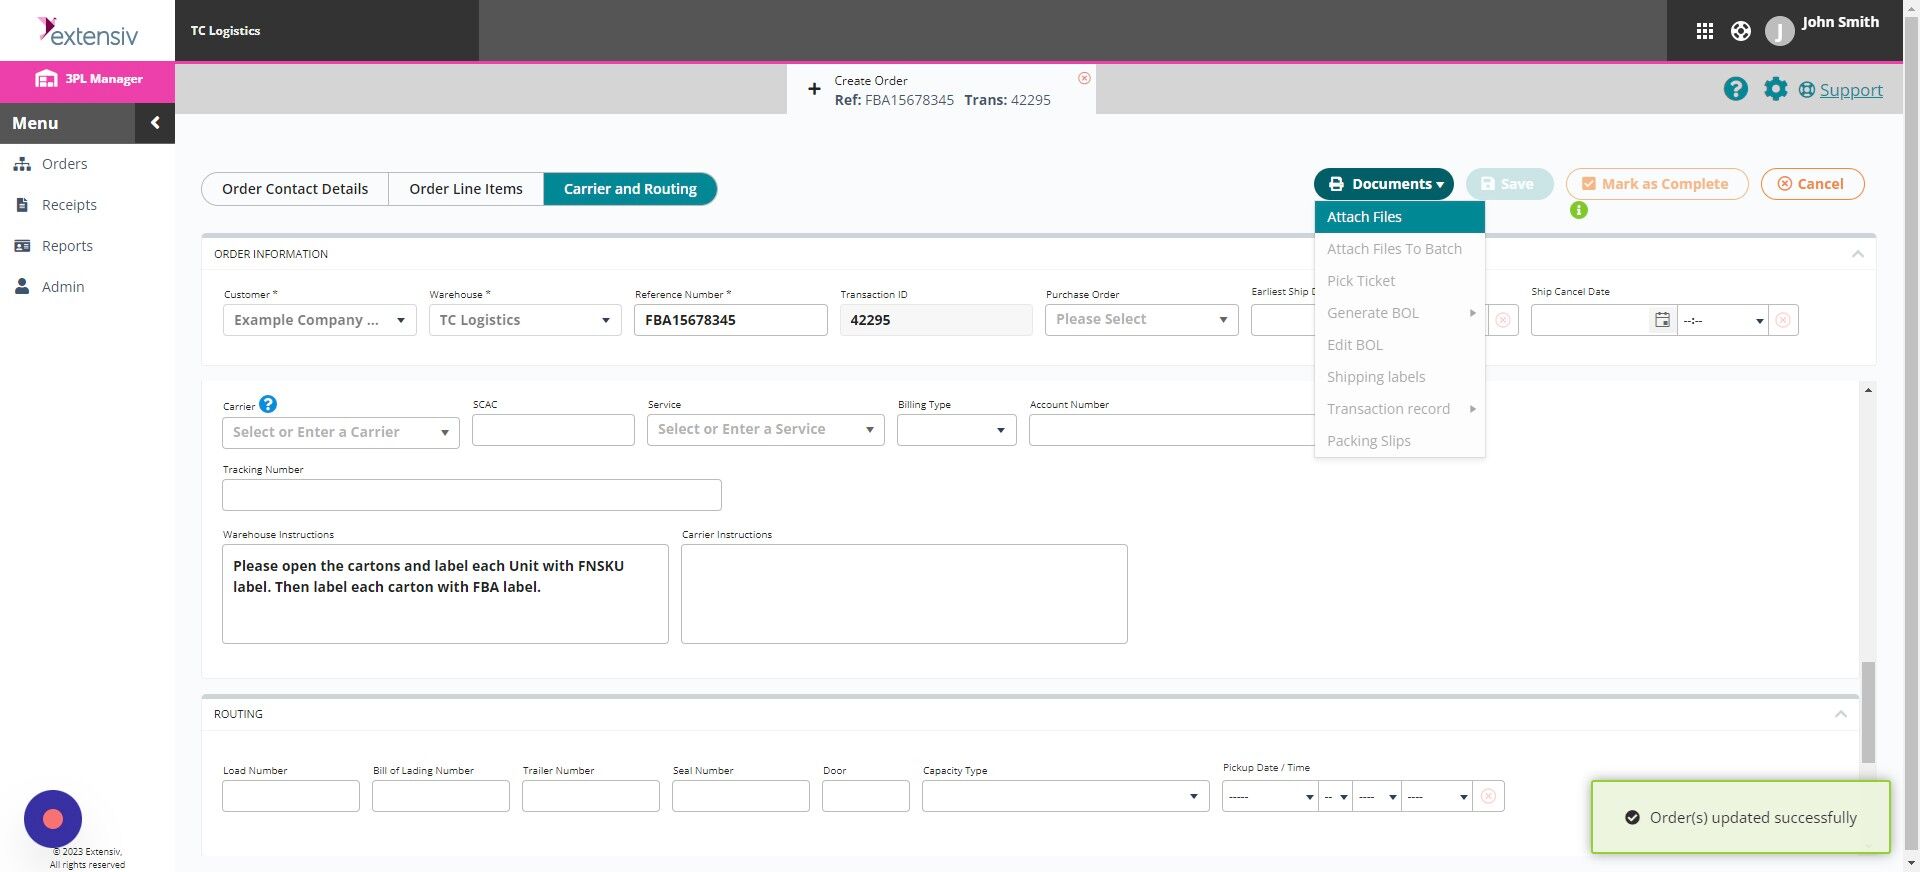Open Ship Cancel Date calendar icon
This screenshot has height=872, width=1920.
tap(1662, 320)
